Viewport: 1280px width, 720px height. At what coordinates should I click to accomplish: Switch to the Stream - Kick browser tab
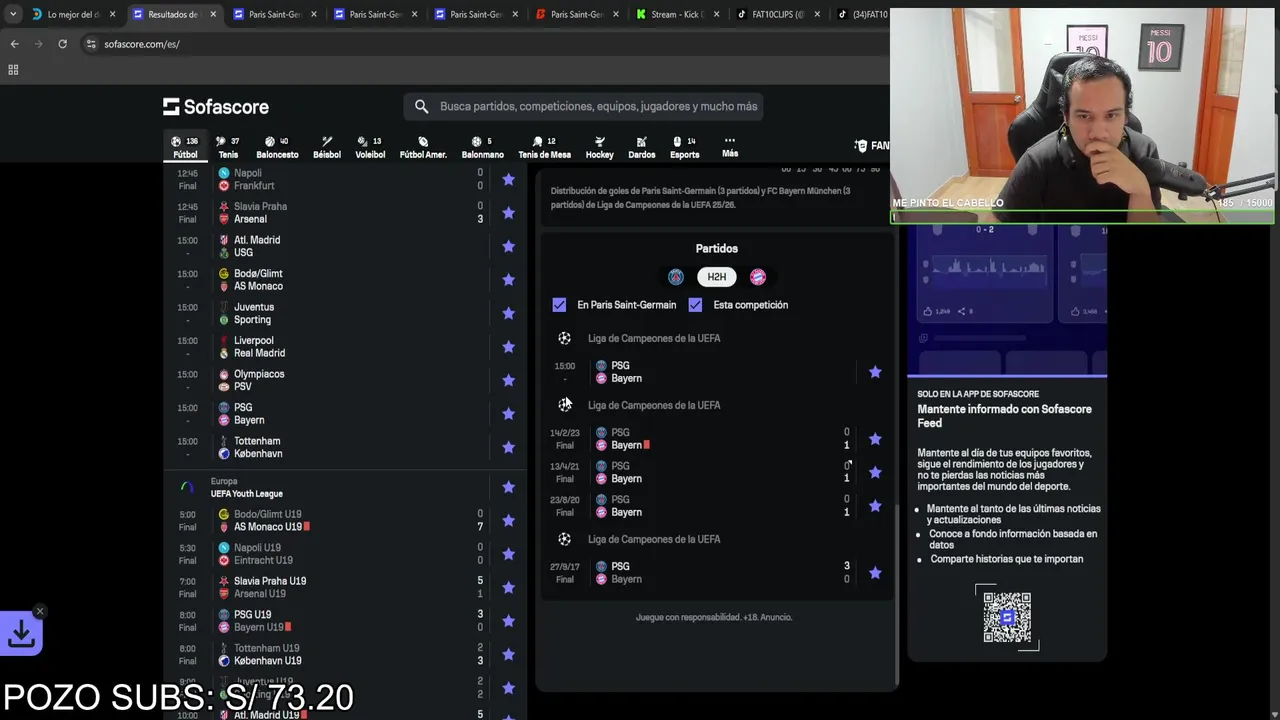(677, 15)
